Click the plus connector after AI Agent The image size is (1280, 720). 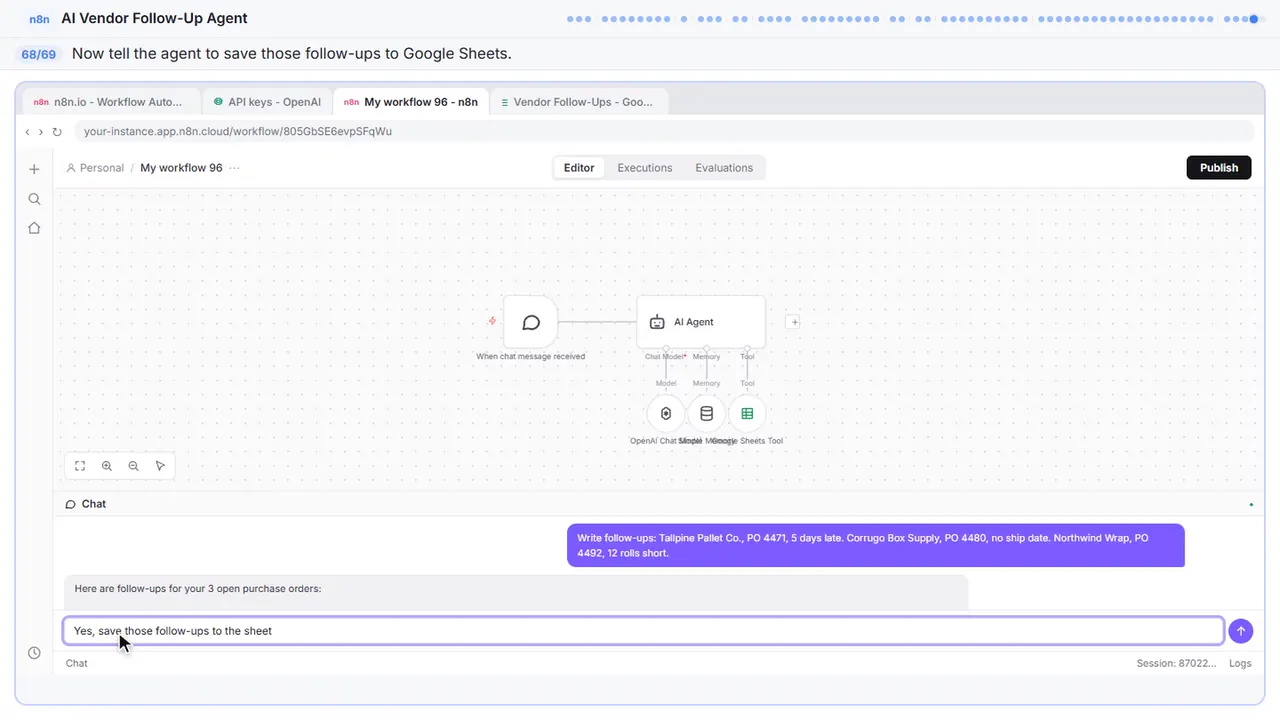coord(793,322)
